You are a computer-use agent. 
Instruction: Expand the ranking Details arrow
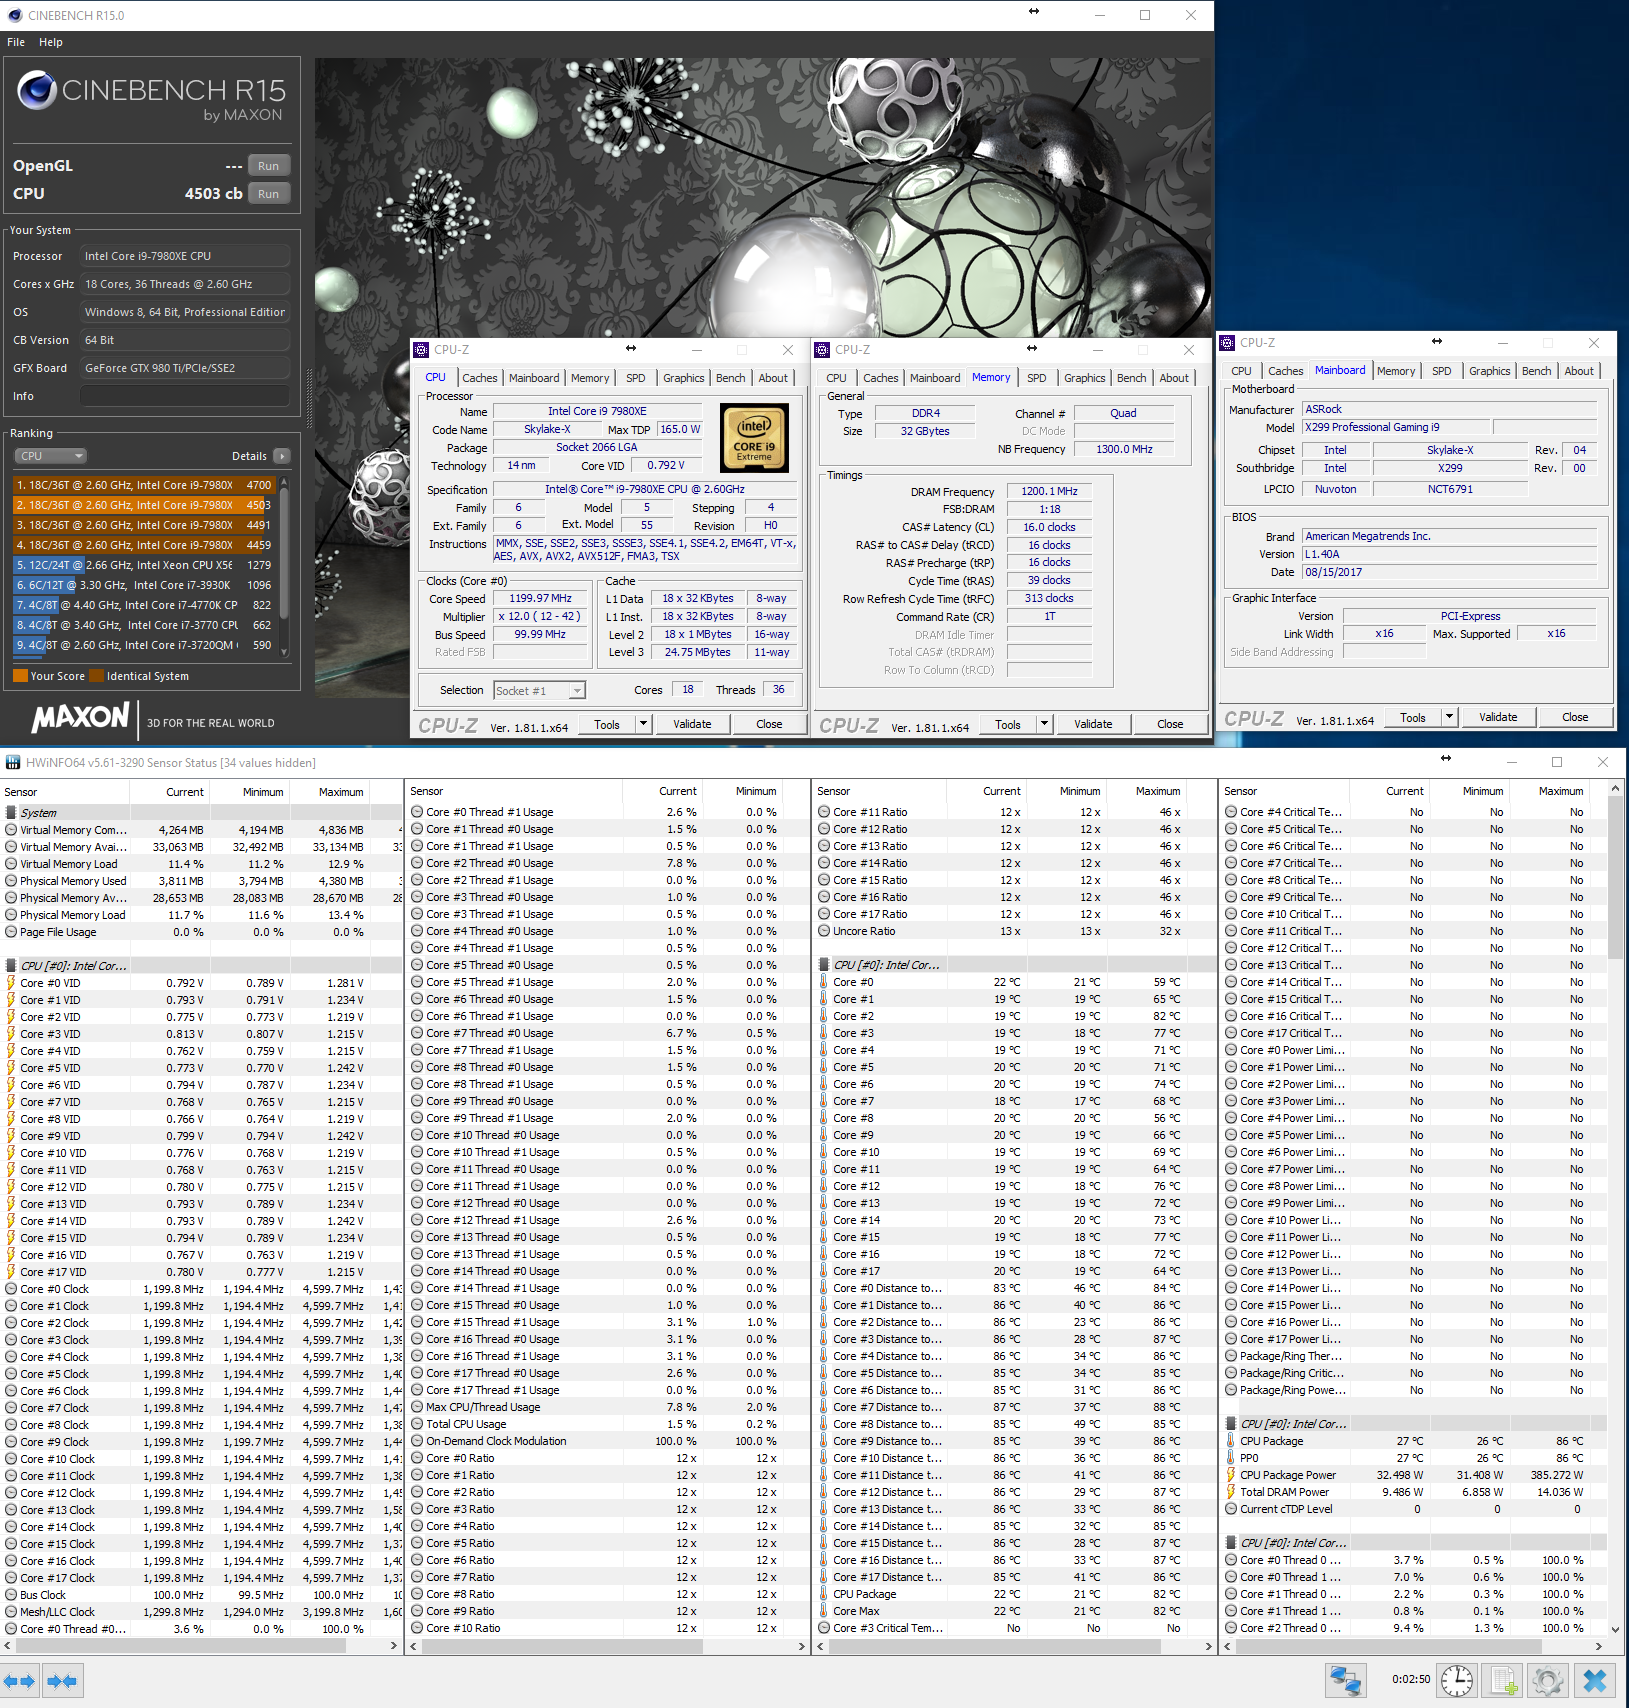pyautogui.click(x=282, y=456)
